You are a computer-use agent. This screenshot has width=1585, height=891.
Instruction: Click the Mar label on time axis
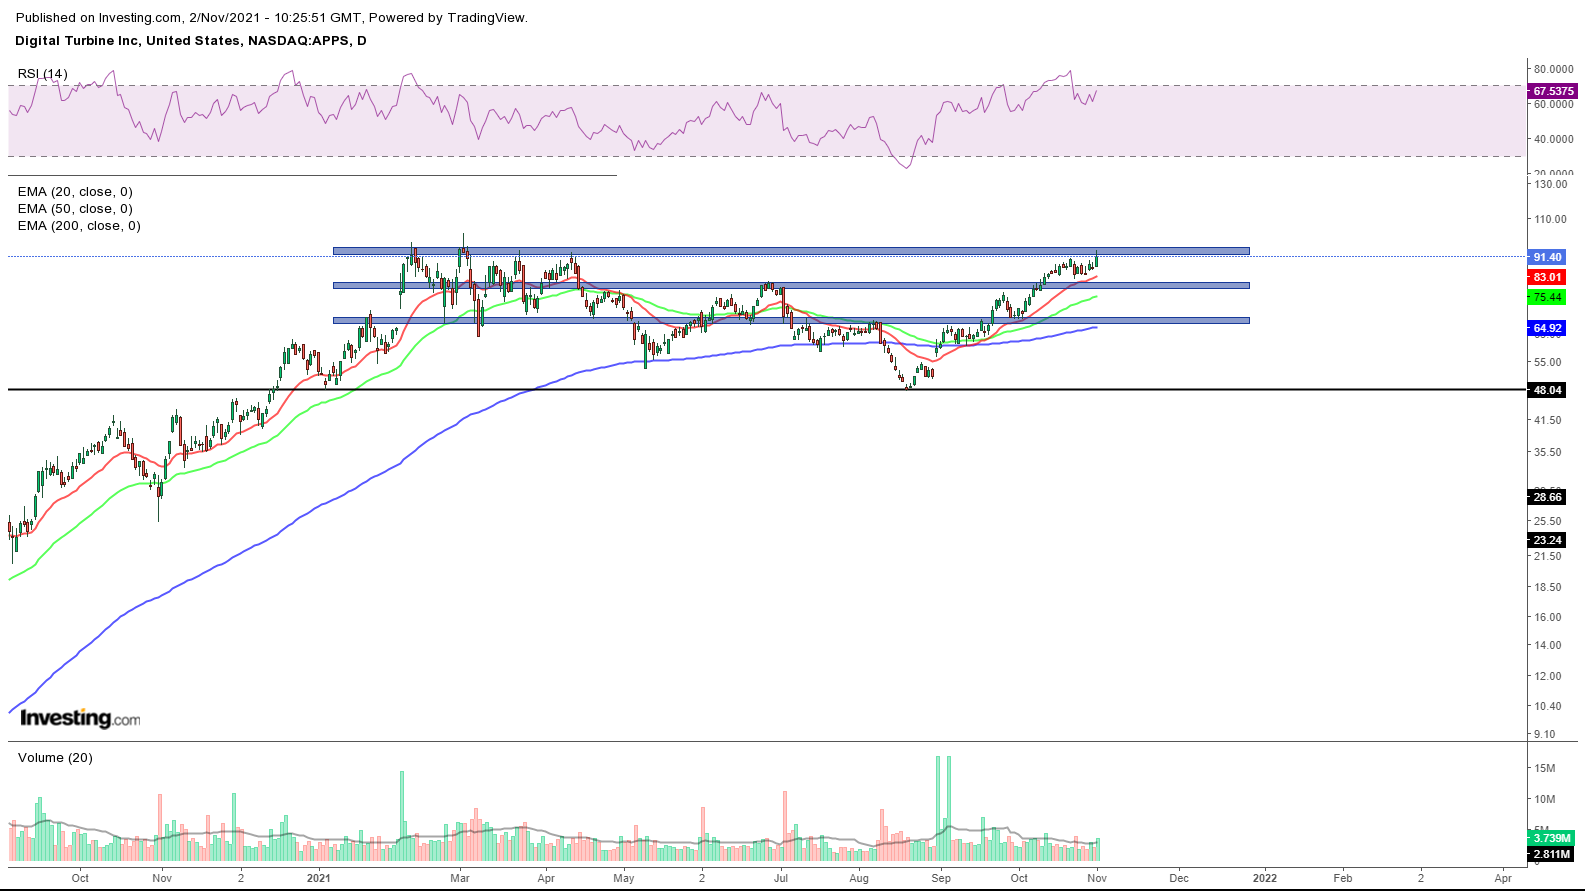coord(460,878)
